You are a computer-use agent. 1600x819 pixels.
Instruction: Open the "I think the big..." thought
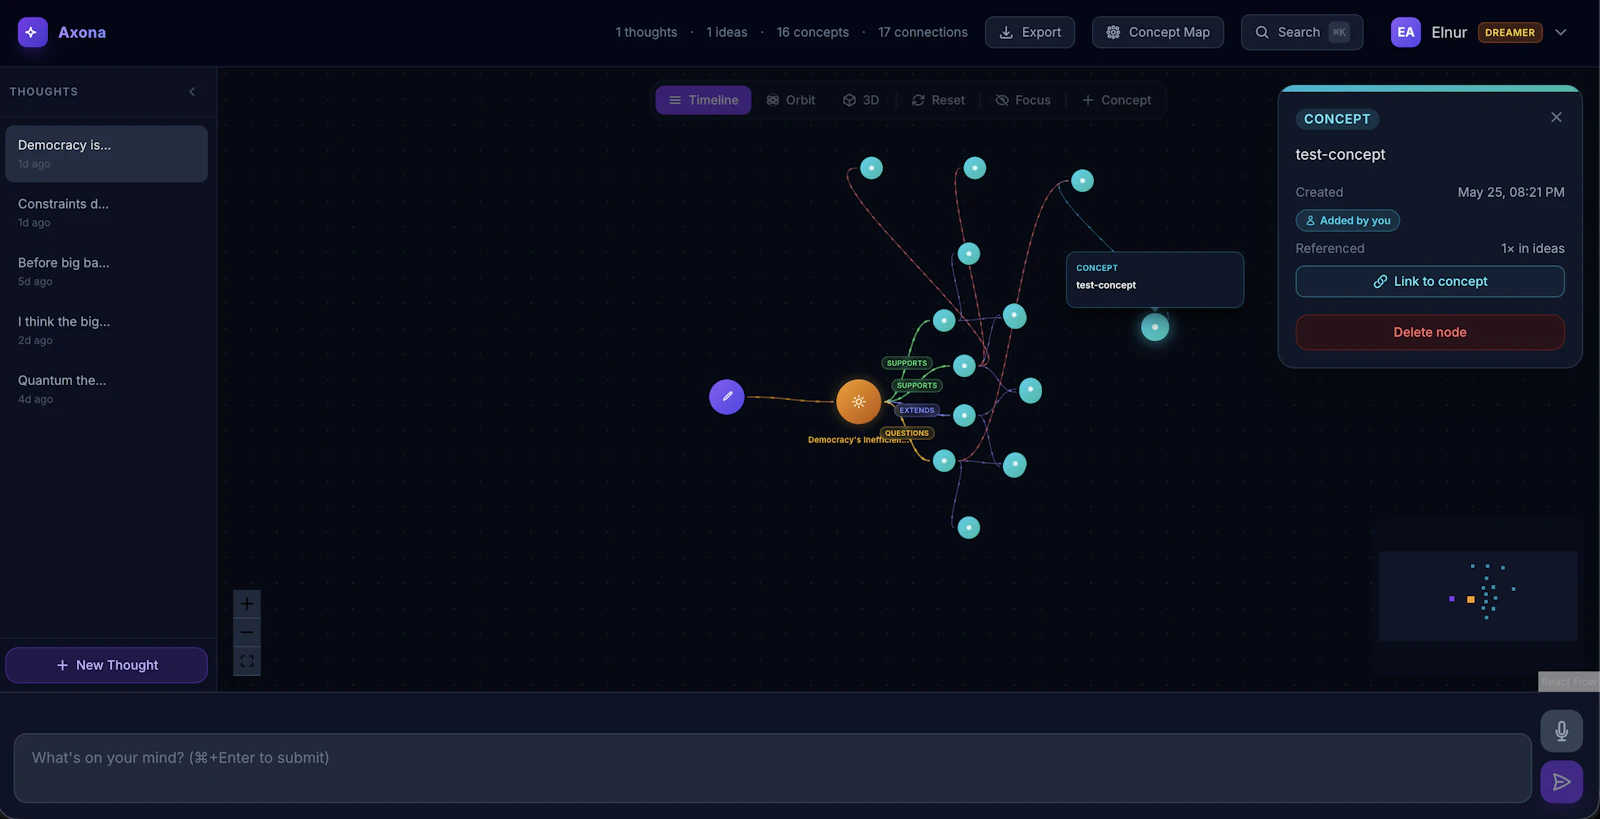pos(106,330)
